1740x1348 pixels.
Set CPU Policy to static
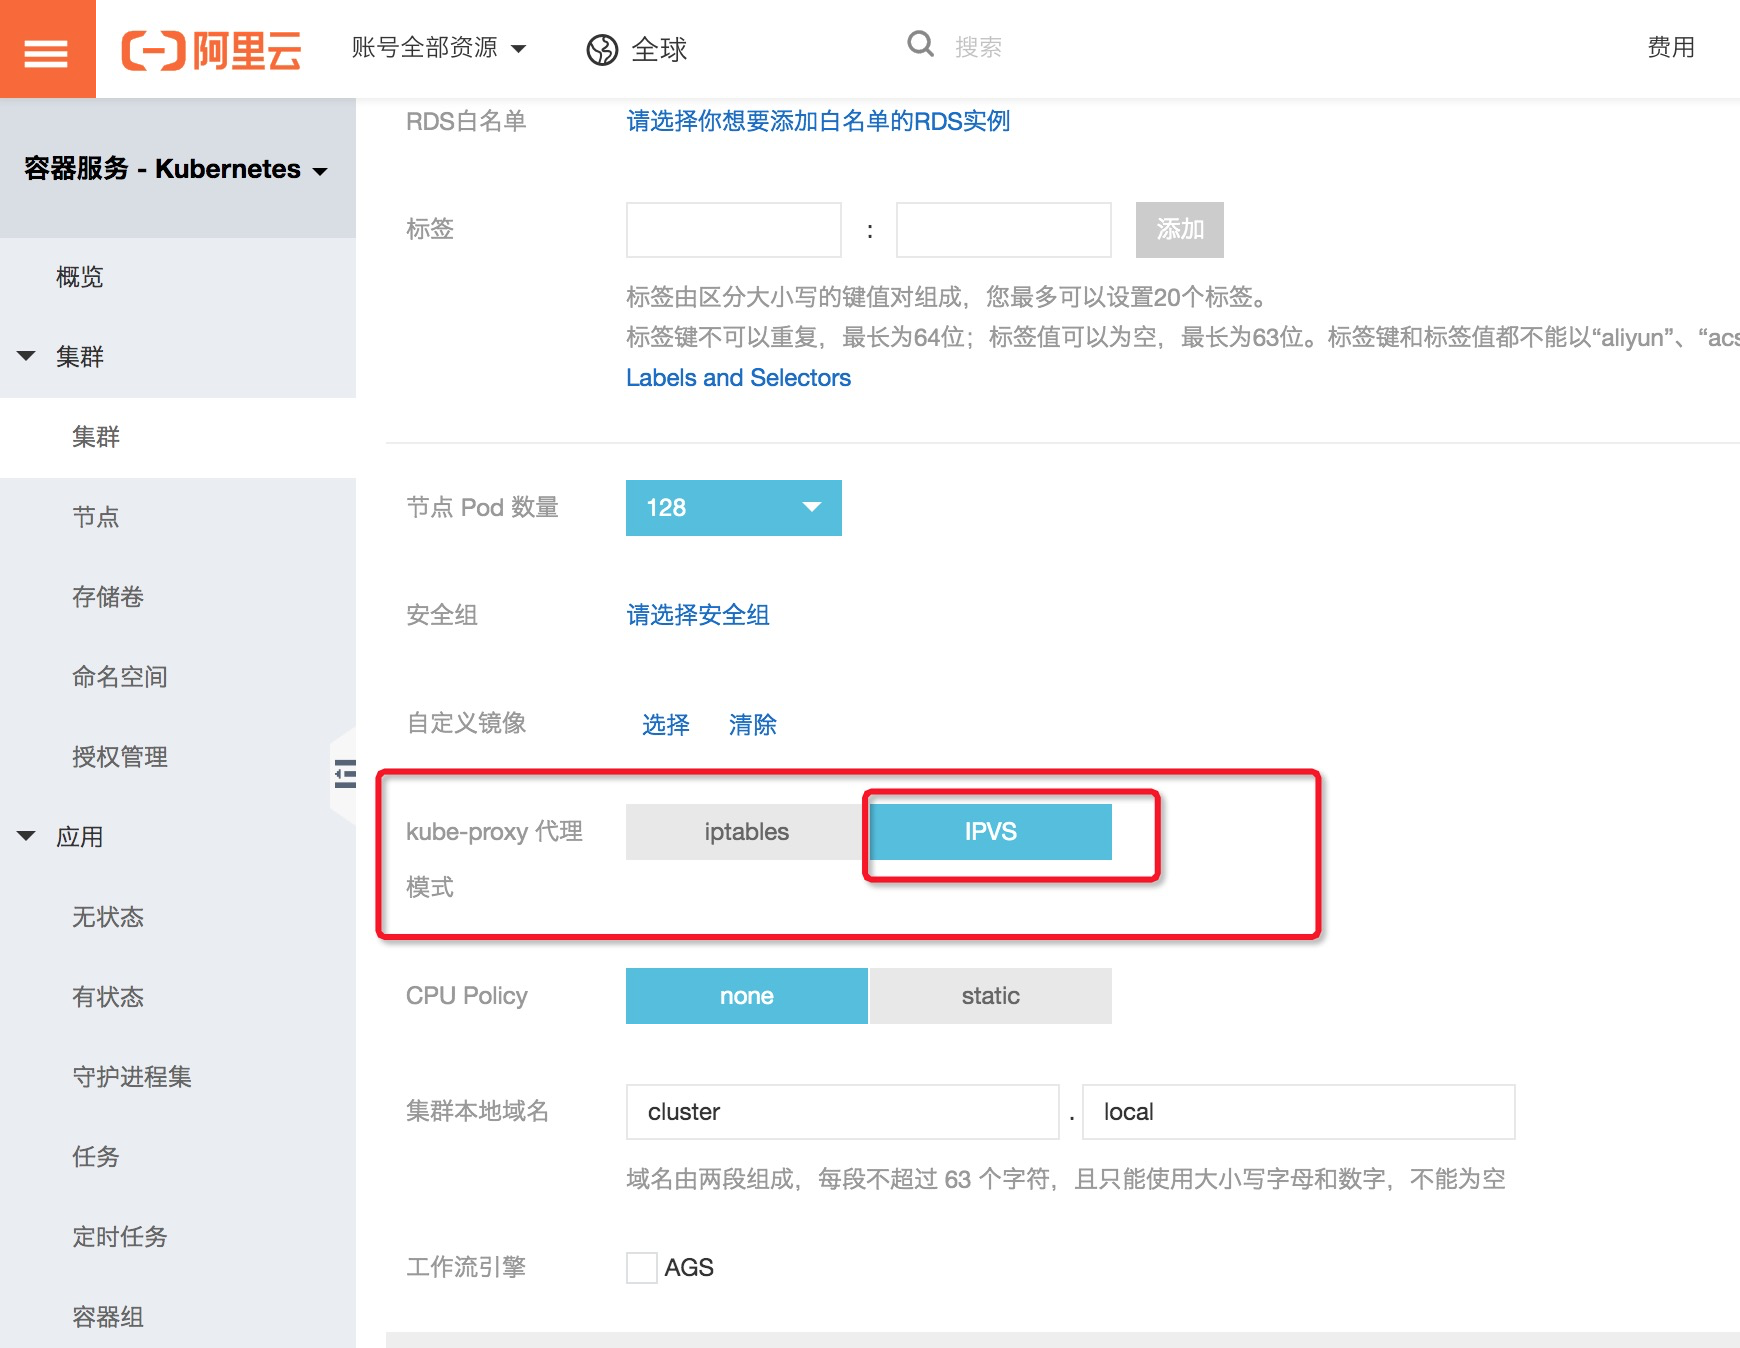coord(990,996)
